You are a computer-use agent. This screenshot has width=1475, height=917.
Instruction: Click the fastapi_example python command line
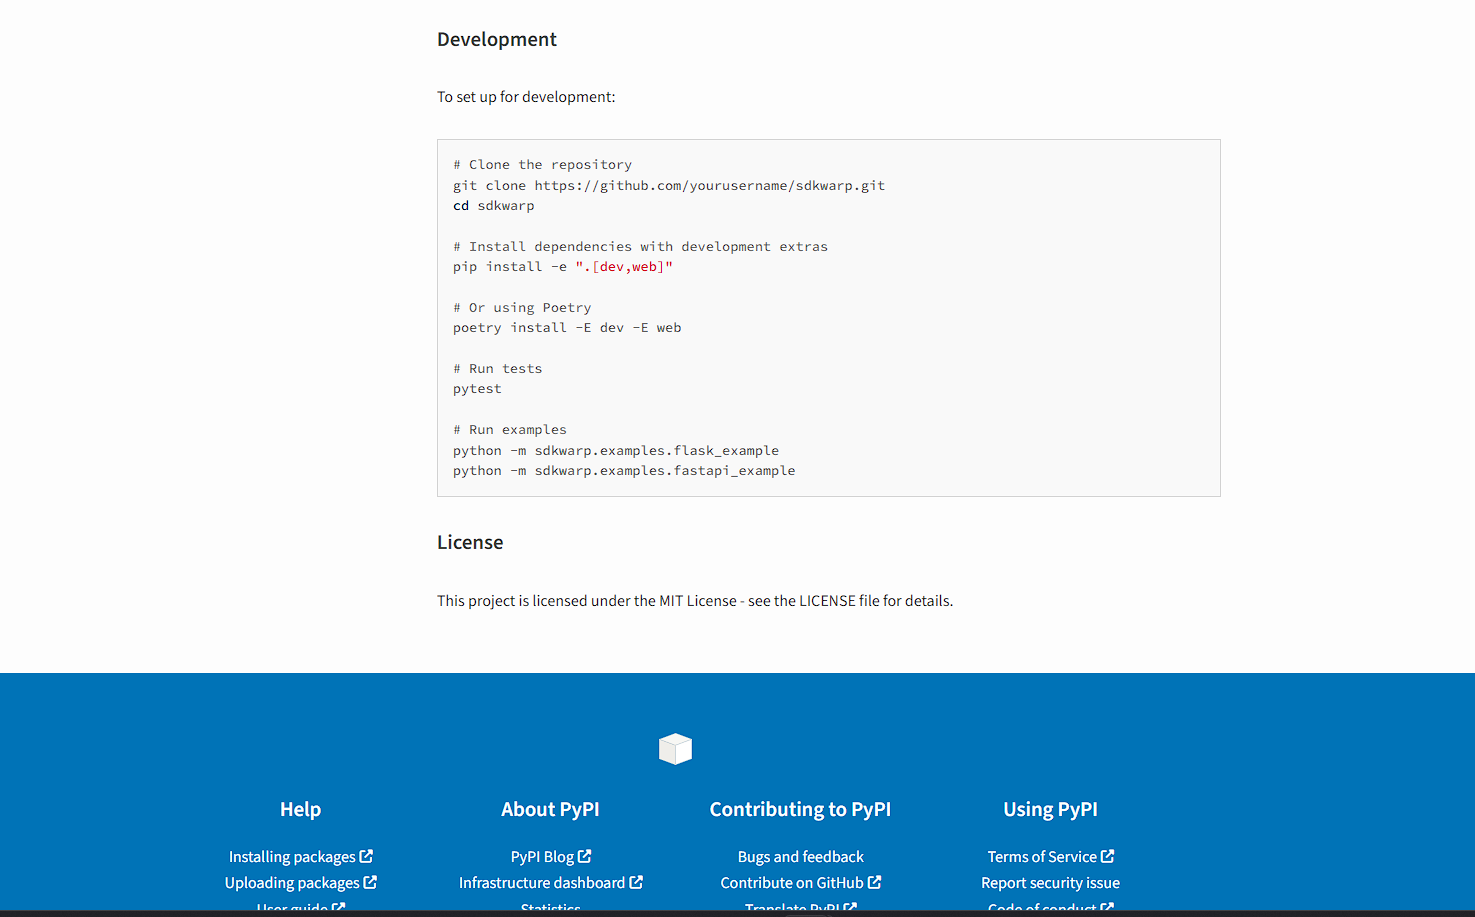[624, 471]
